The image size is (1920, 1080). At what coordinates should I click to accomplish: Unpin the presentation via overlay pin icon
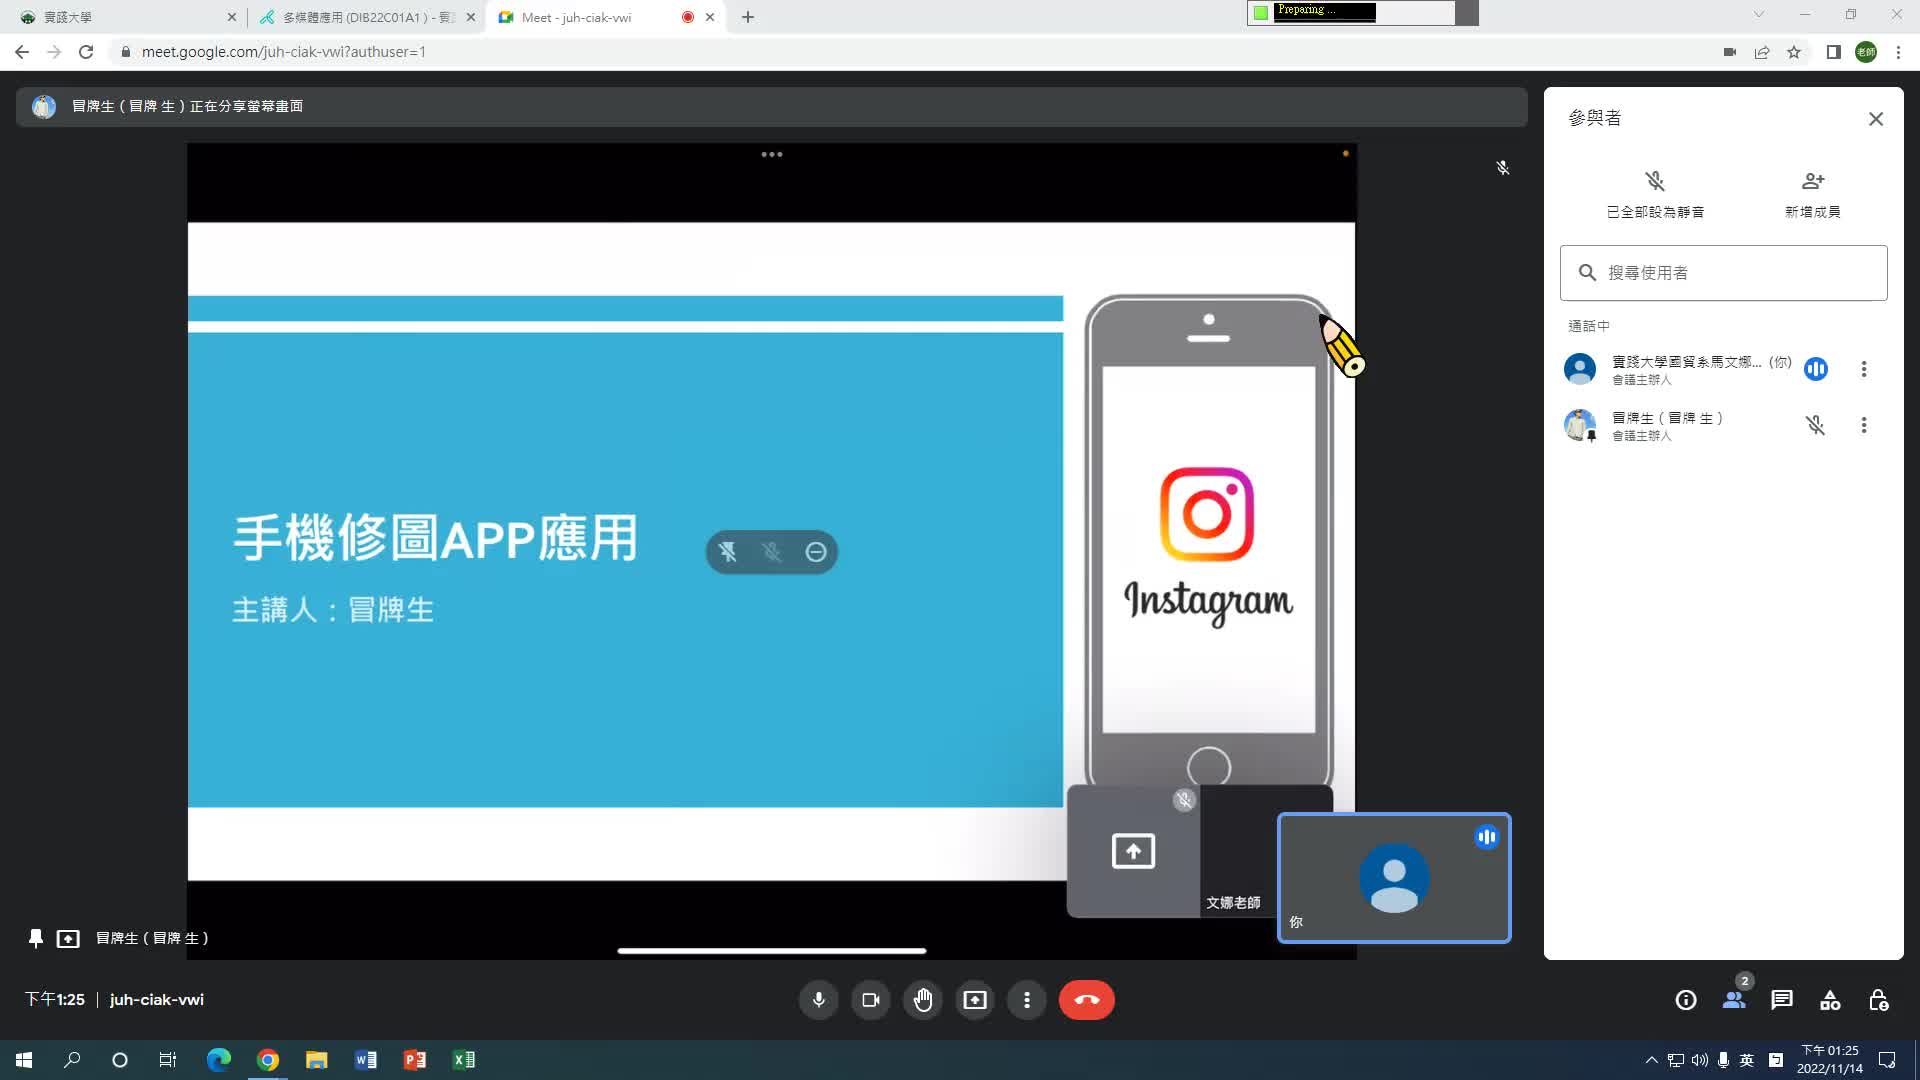pyautogui.click(x=727, y=552)
